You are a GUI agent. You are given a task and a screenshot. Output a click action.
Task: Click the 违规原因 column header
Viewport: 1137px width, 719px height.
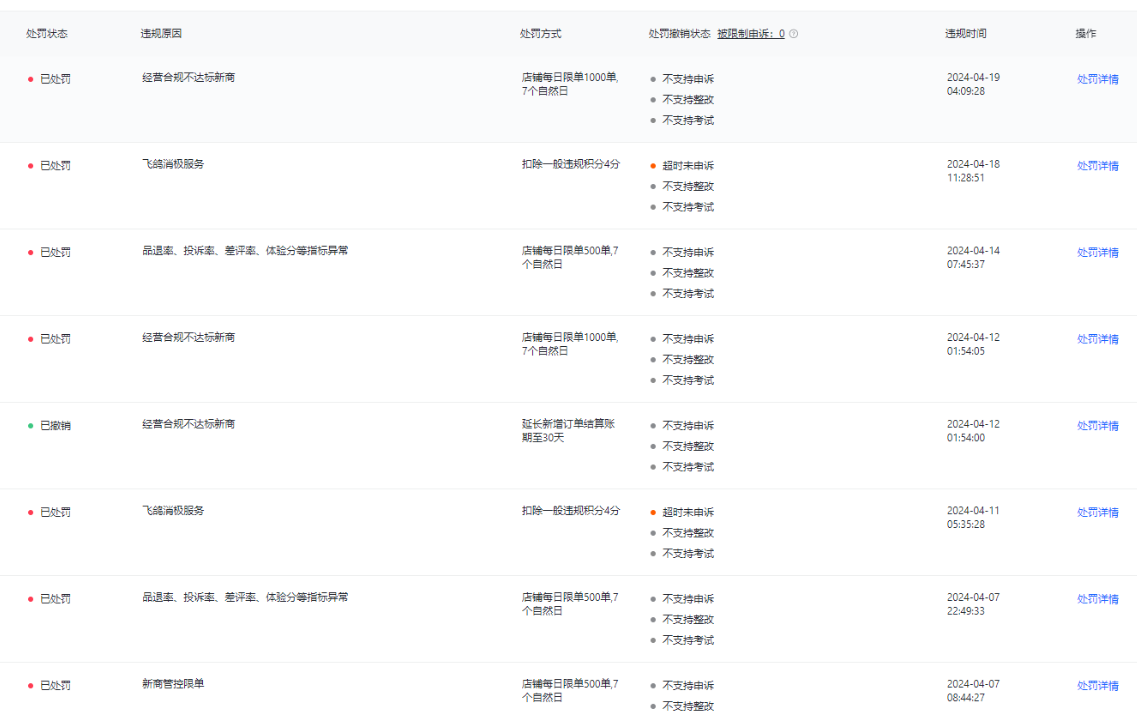(161, 34)
